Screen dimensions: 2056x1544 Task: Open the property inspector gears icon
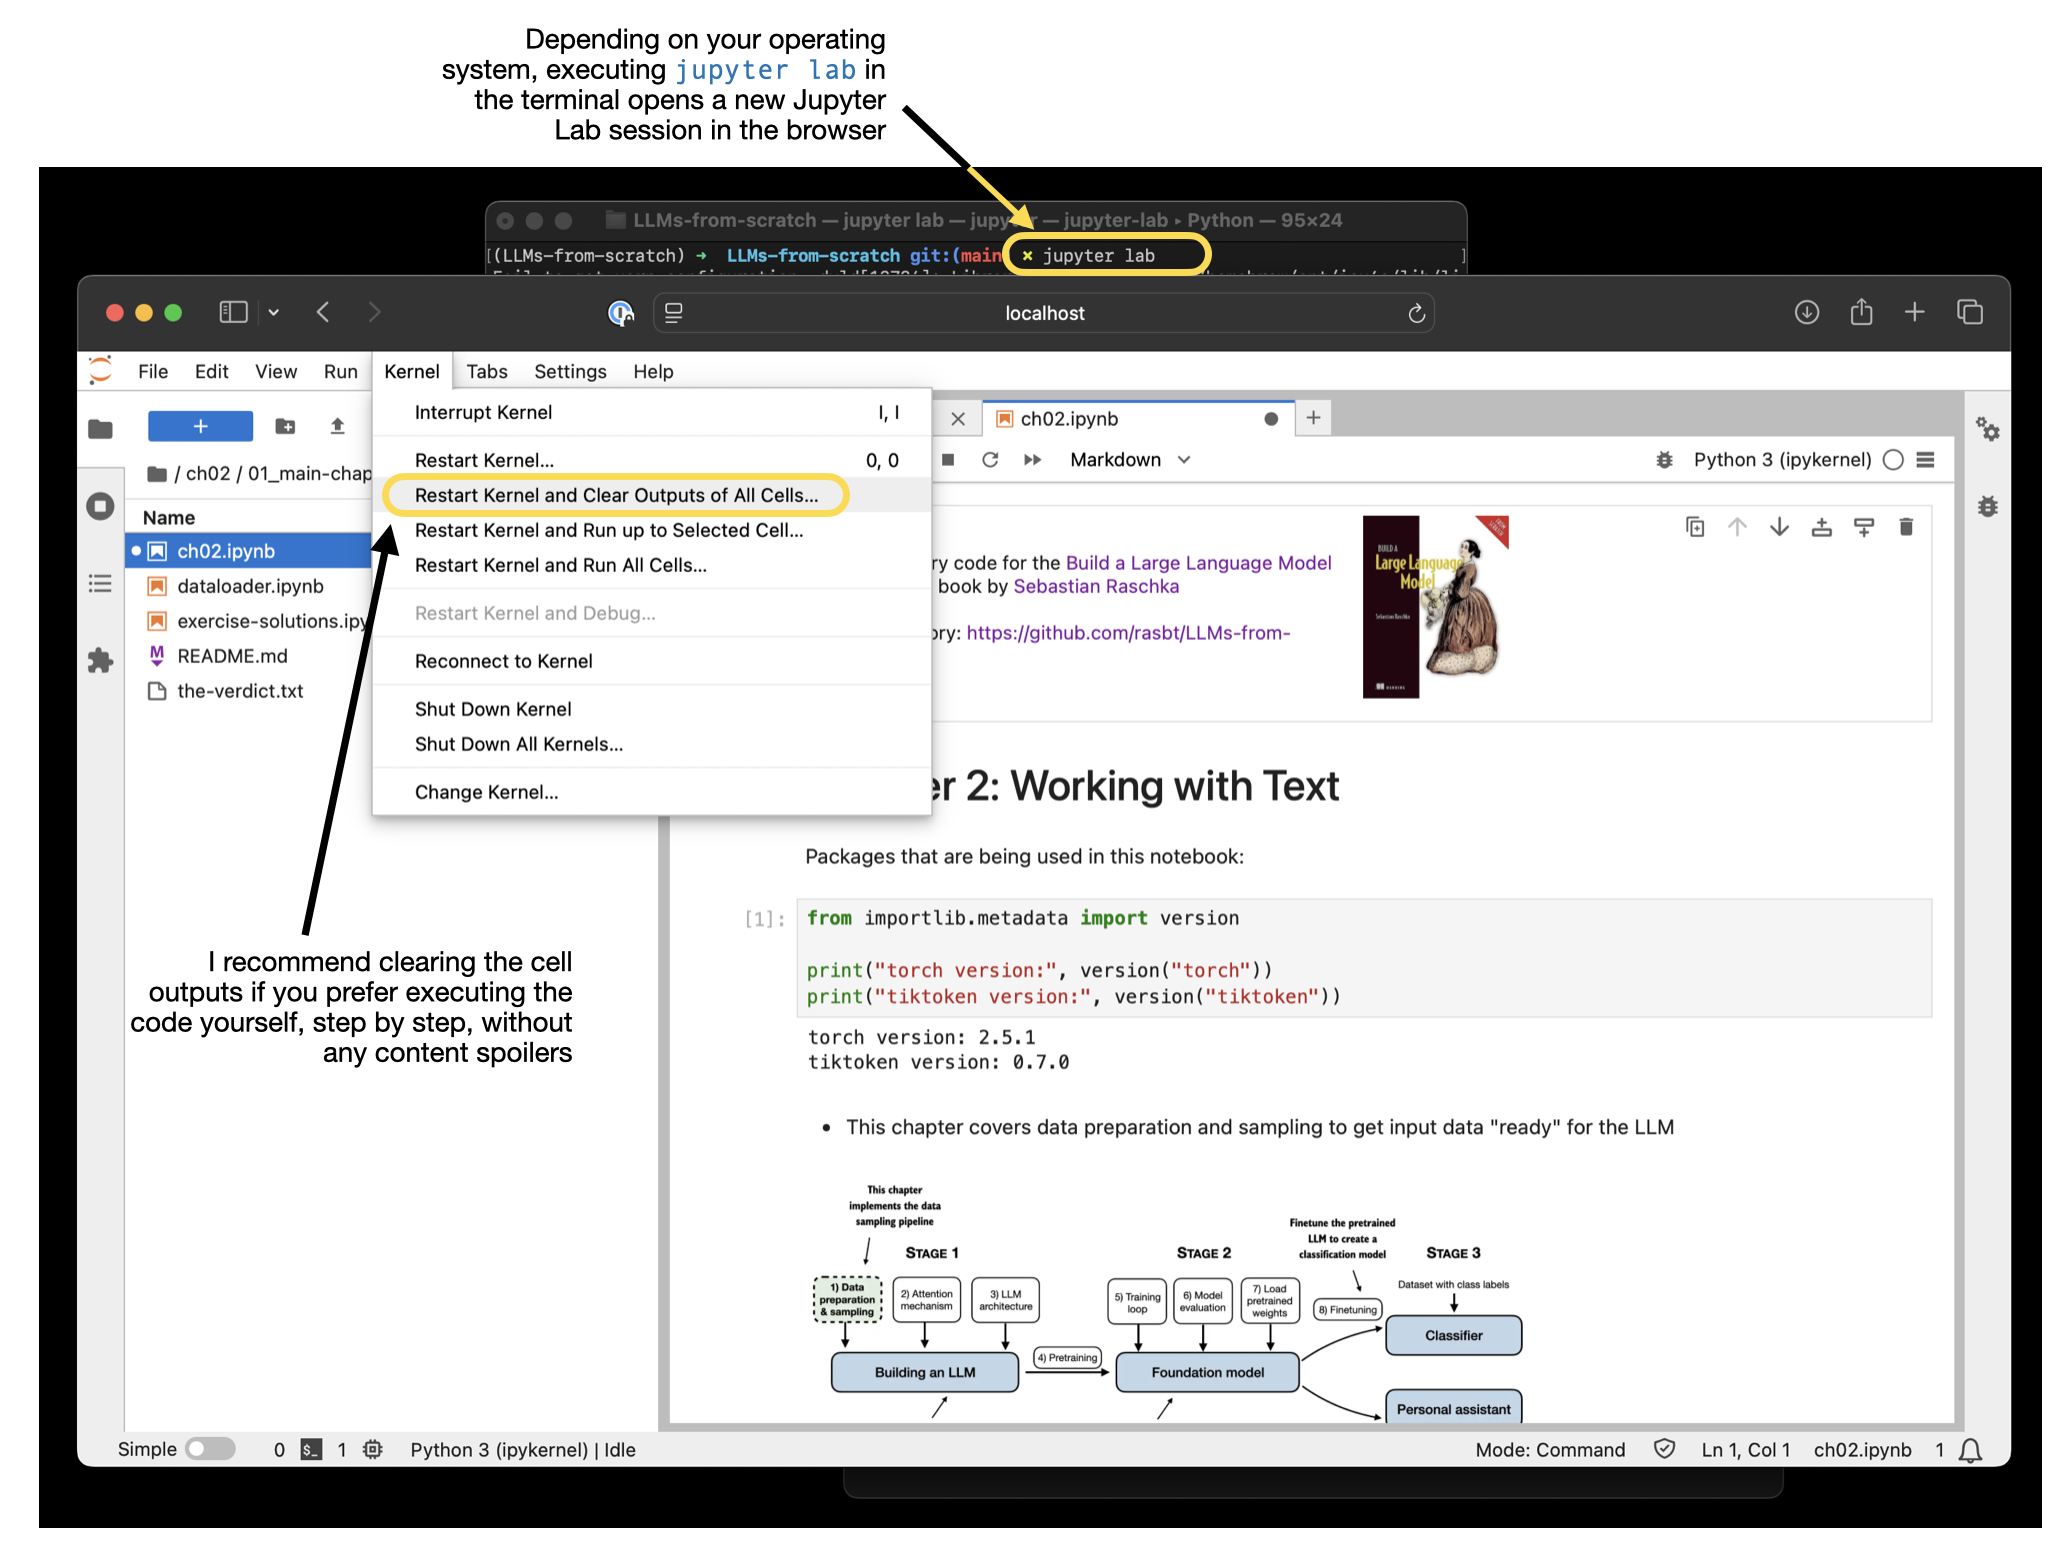[1987, 429]
